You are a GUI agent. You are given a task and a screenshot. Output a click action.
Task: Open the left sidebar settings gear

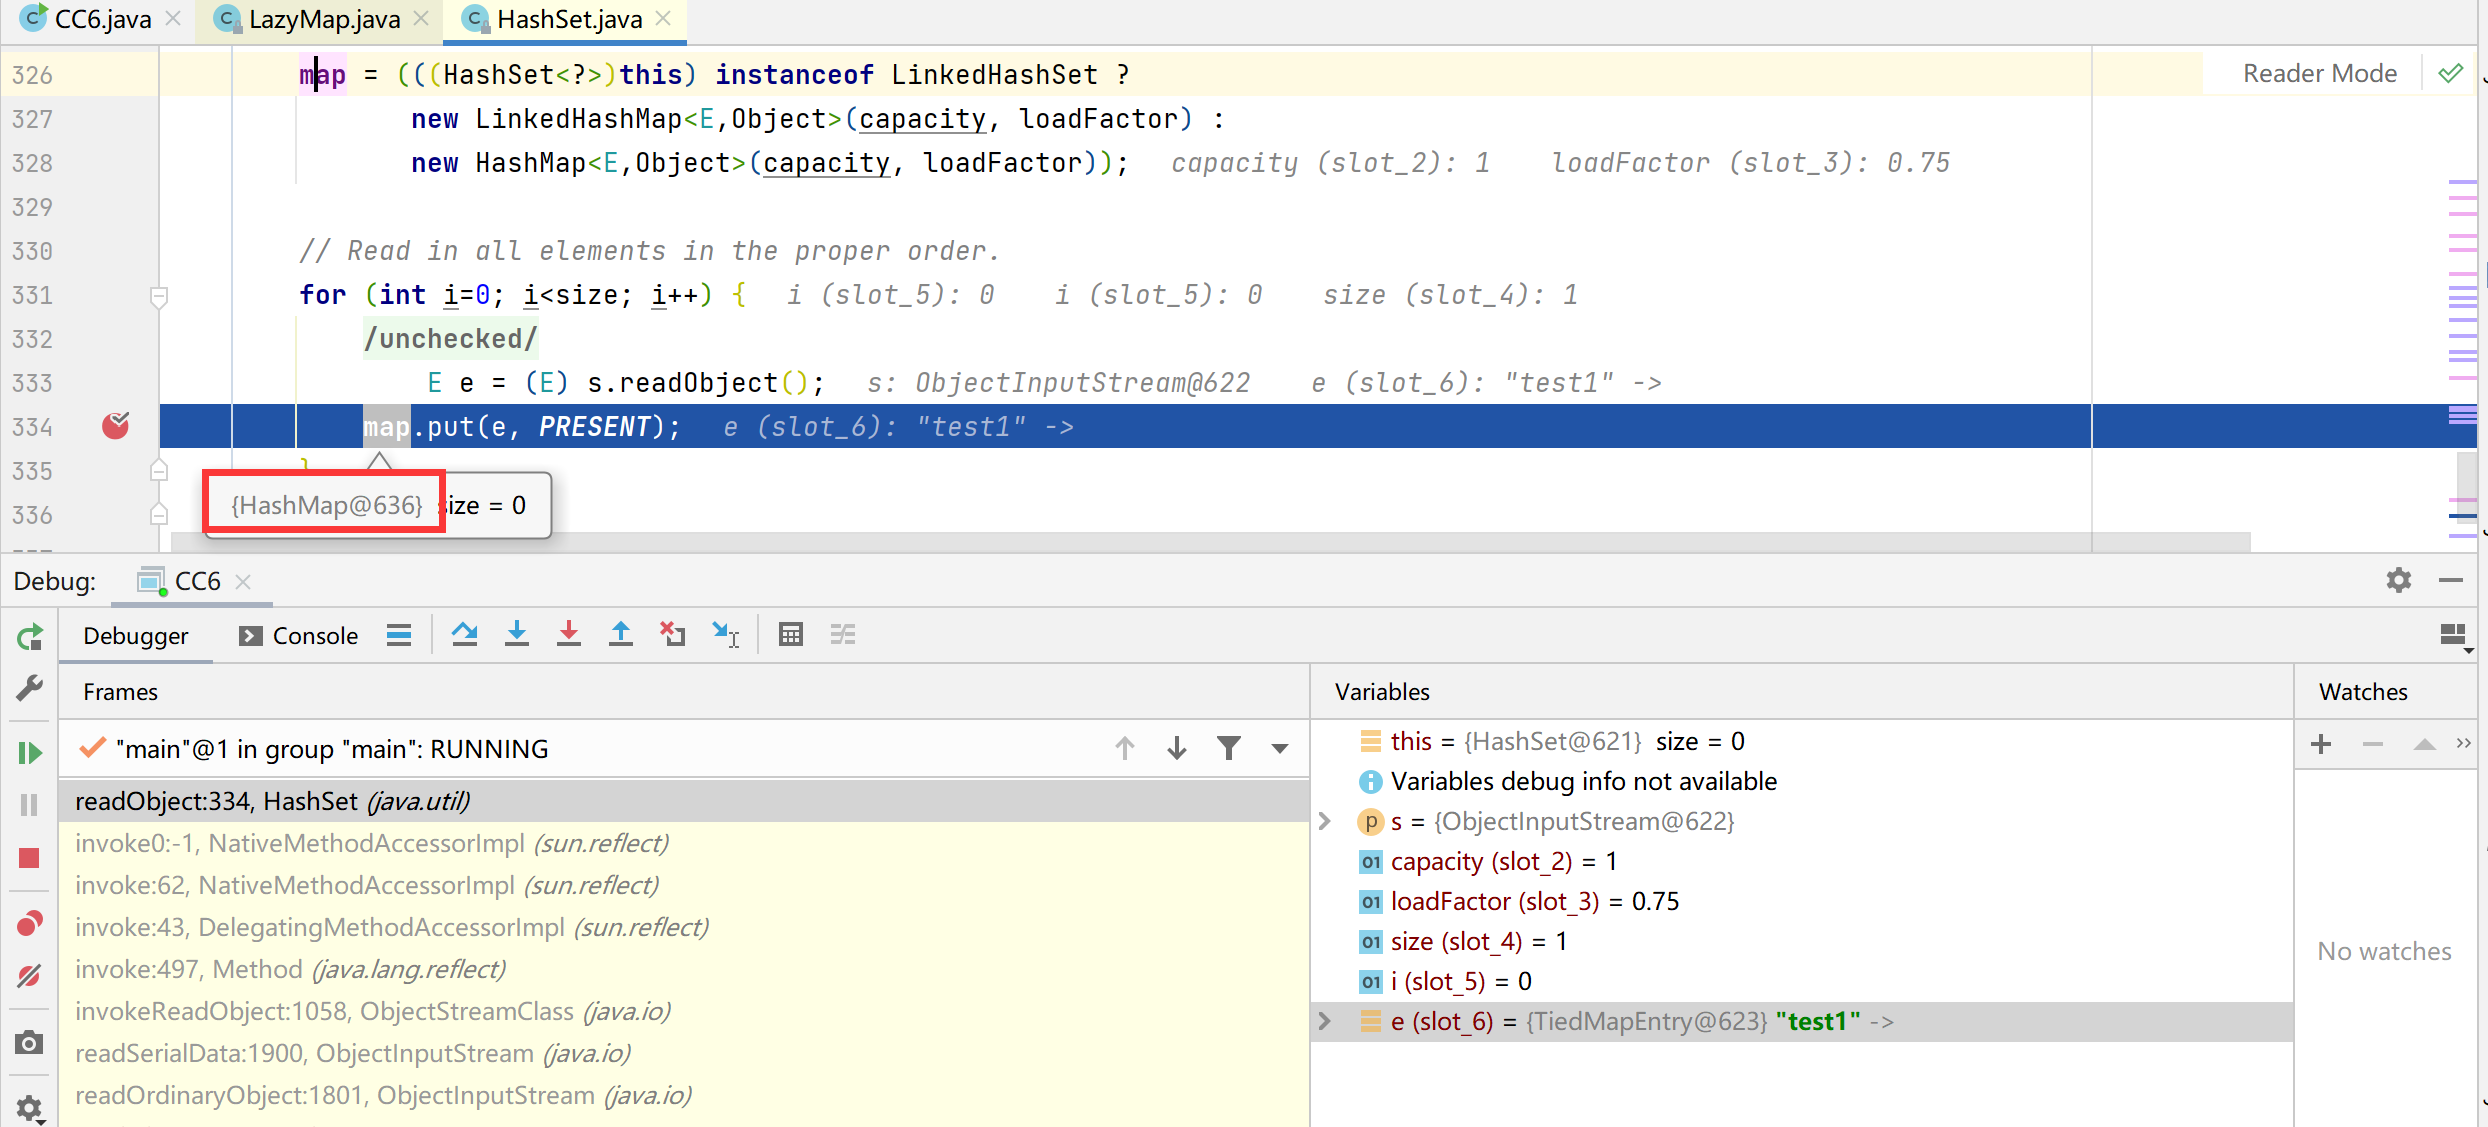[x=30, y=1108]
